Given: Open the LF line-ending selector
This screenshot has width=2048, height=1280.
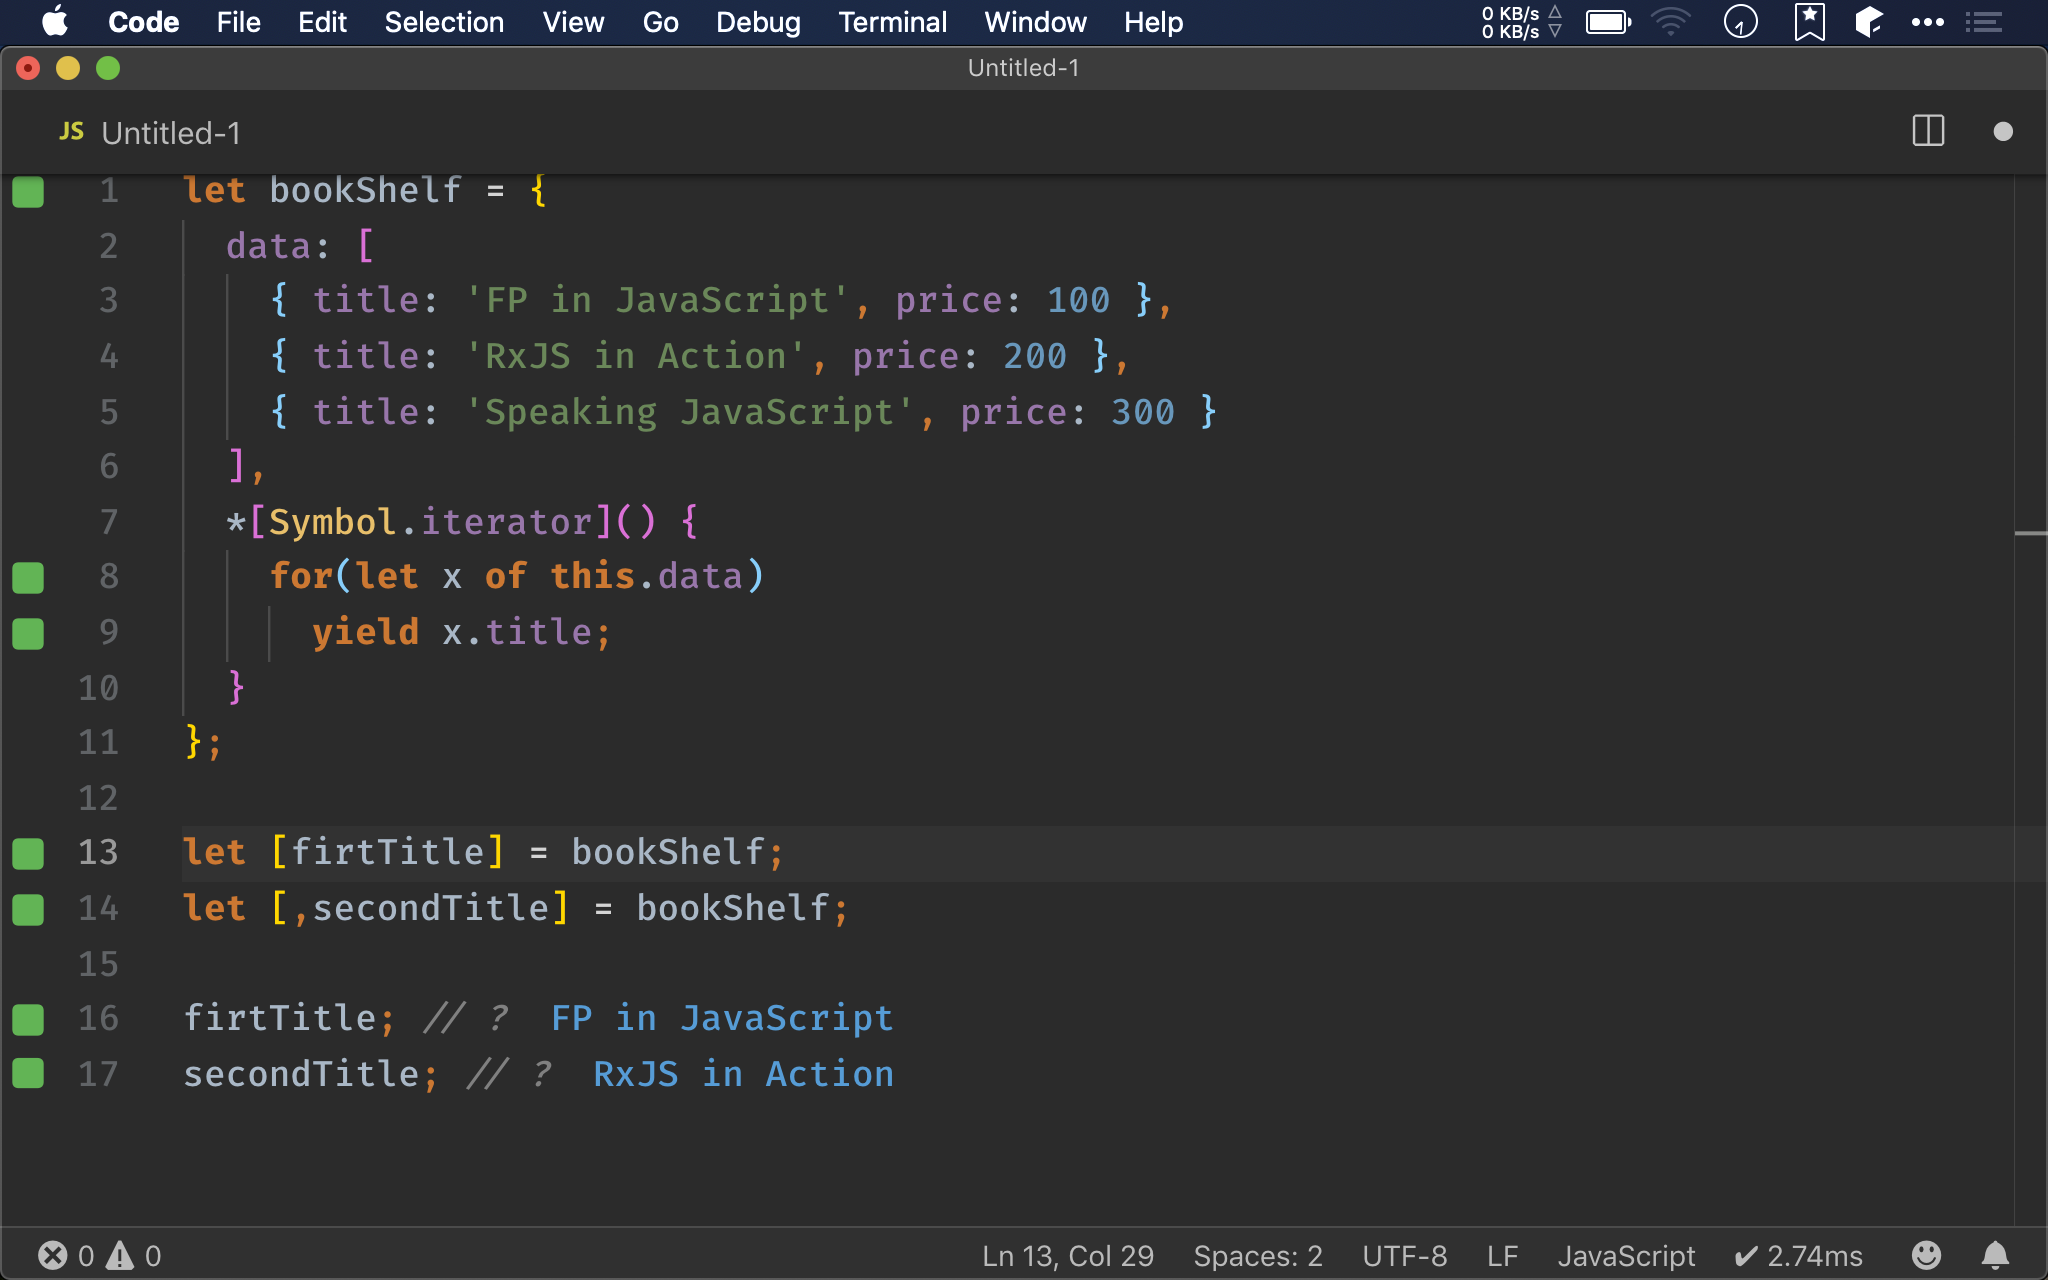Looking at the screenshot, I should [x=1501, y=1255].
